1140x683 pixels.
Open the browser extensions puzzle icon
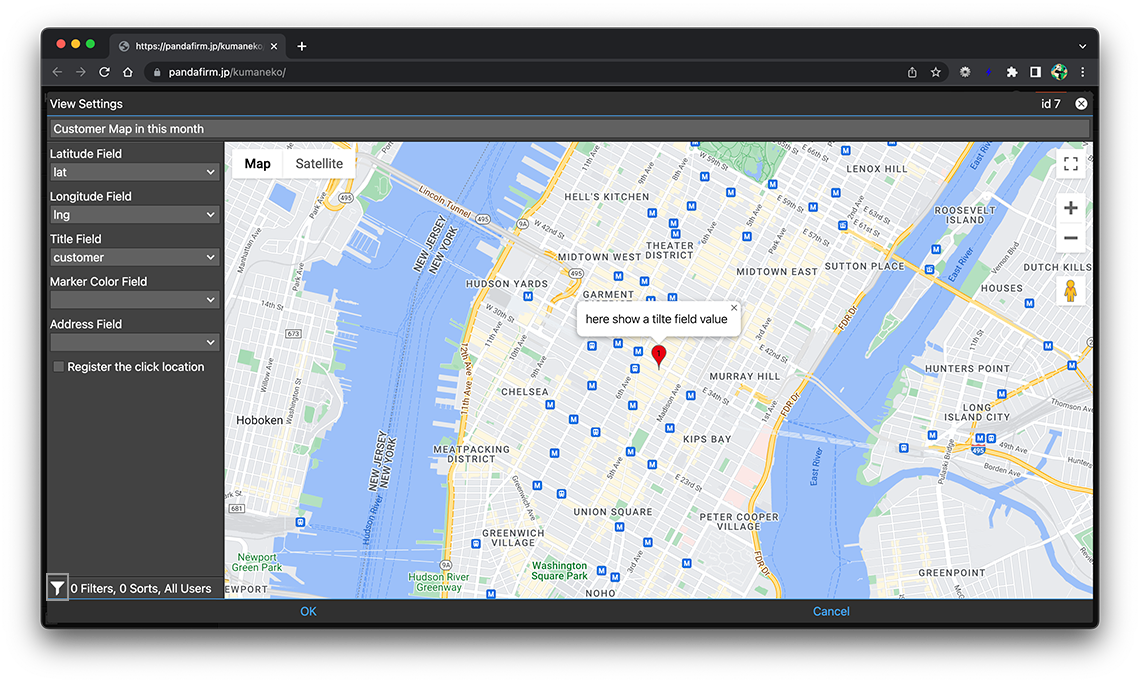pos(1012,72)
